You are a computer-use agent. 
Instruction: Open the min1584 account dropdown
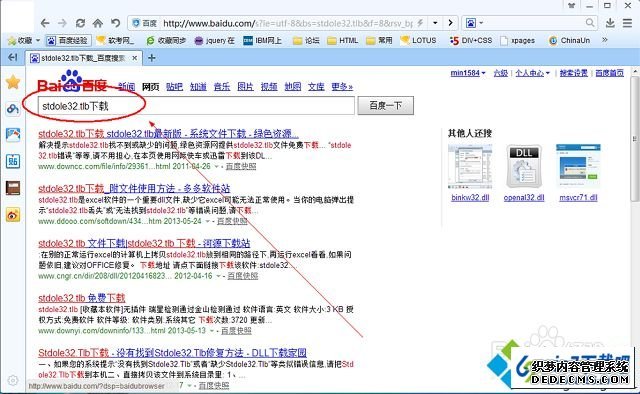click(x=468, y=73)
